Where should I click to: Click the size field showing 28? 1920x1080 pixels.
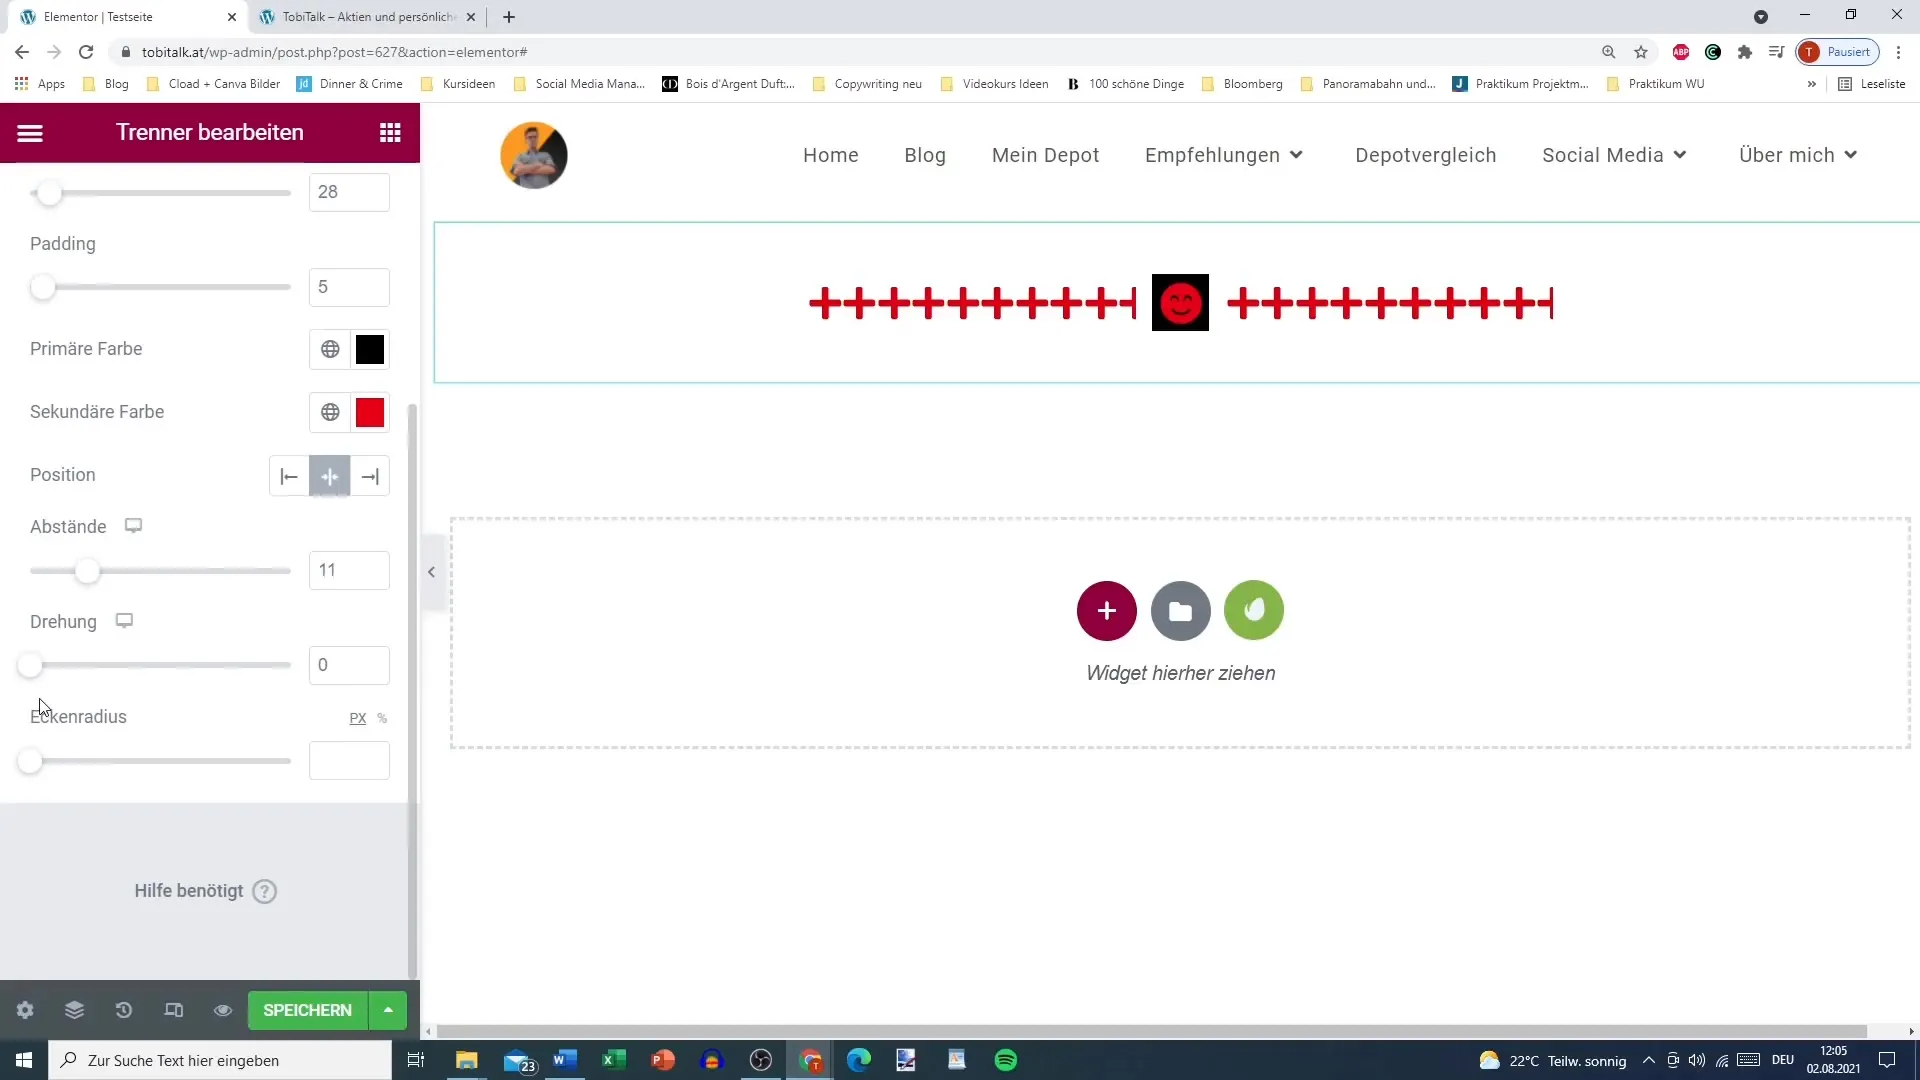tap(349, 192)
